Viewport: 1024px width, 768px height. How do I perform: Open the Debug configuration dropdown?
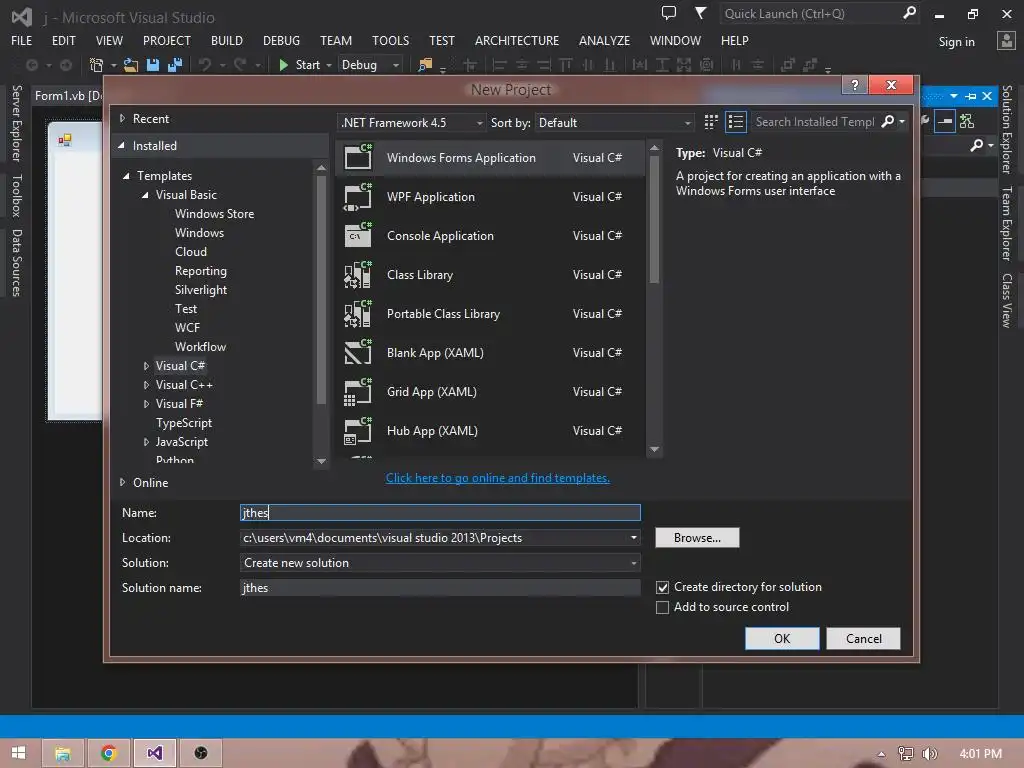pyautogui.click(x=370, y=65)
